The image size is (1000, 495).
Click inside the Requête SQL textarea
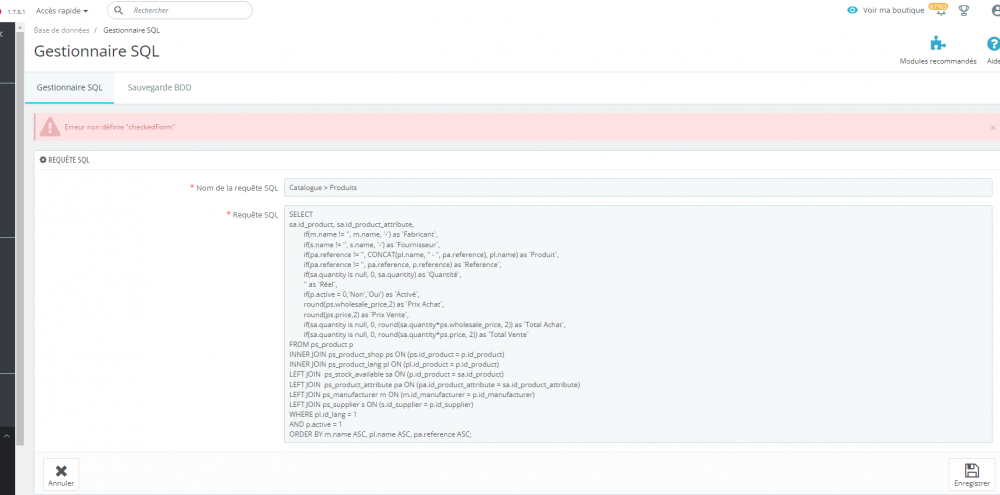(x=638, y=324)
